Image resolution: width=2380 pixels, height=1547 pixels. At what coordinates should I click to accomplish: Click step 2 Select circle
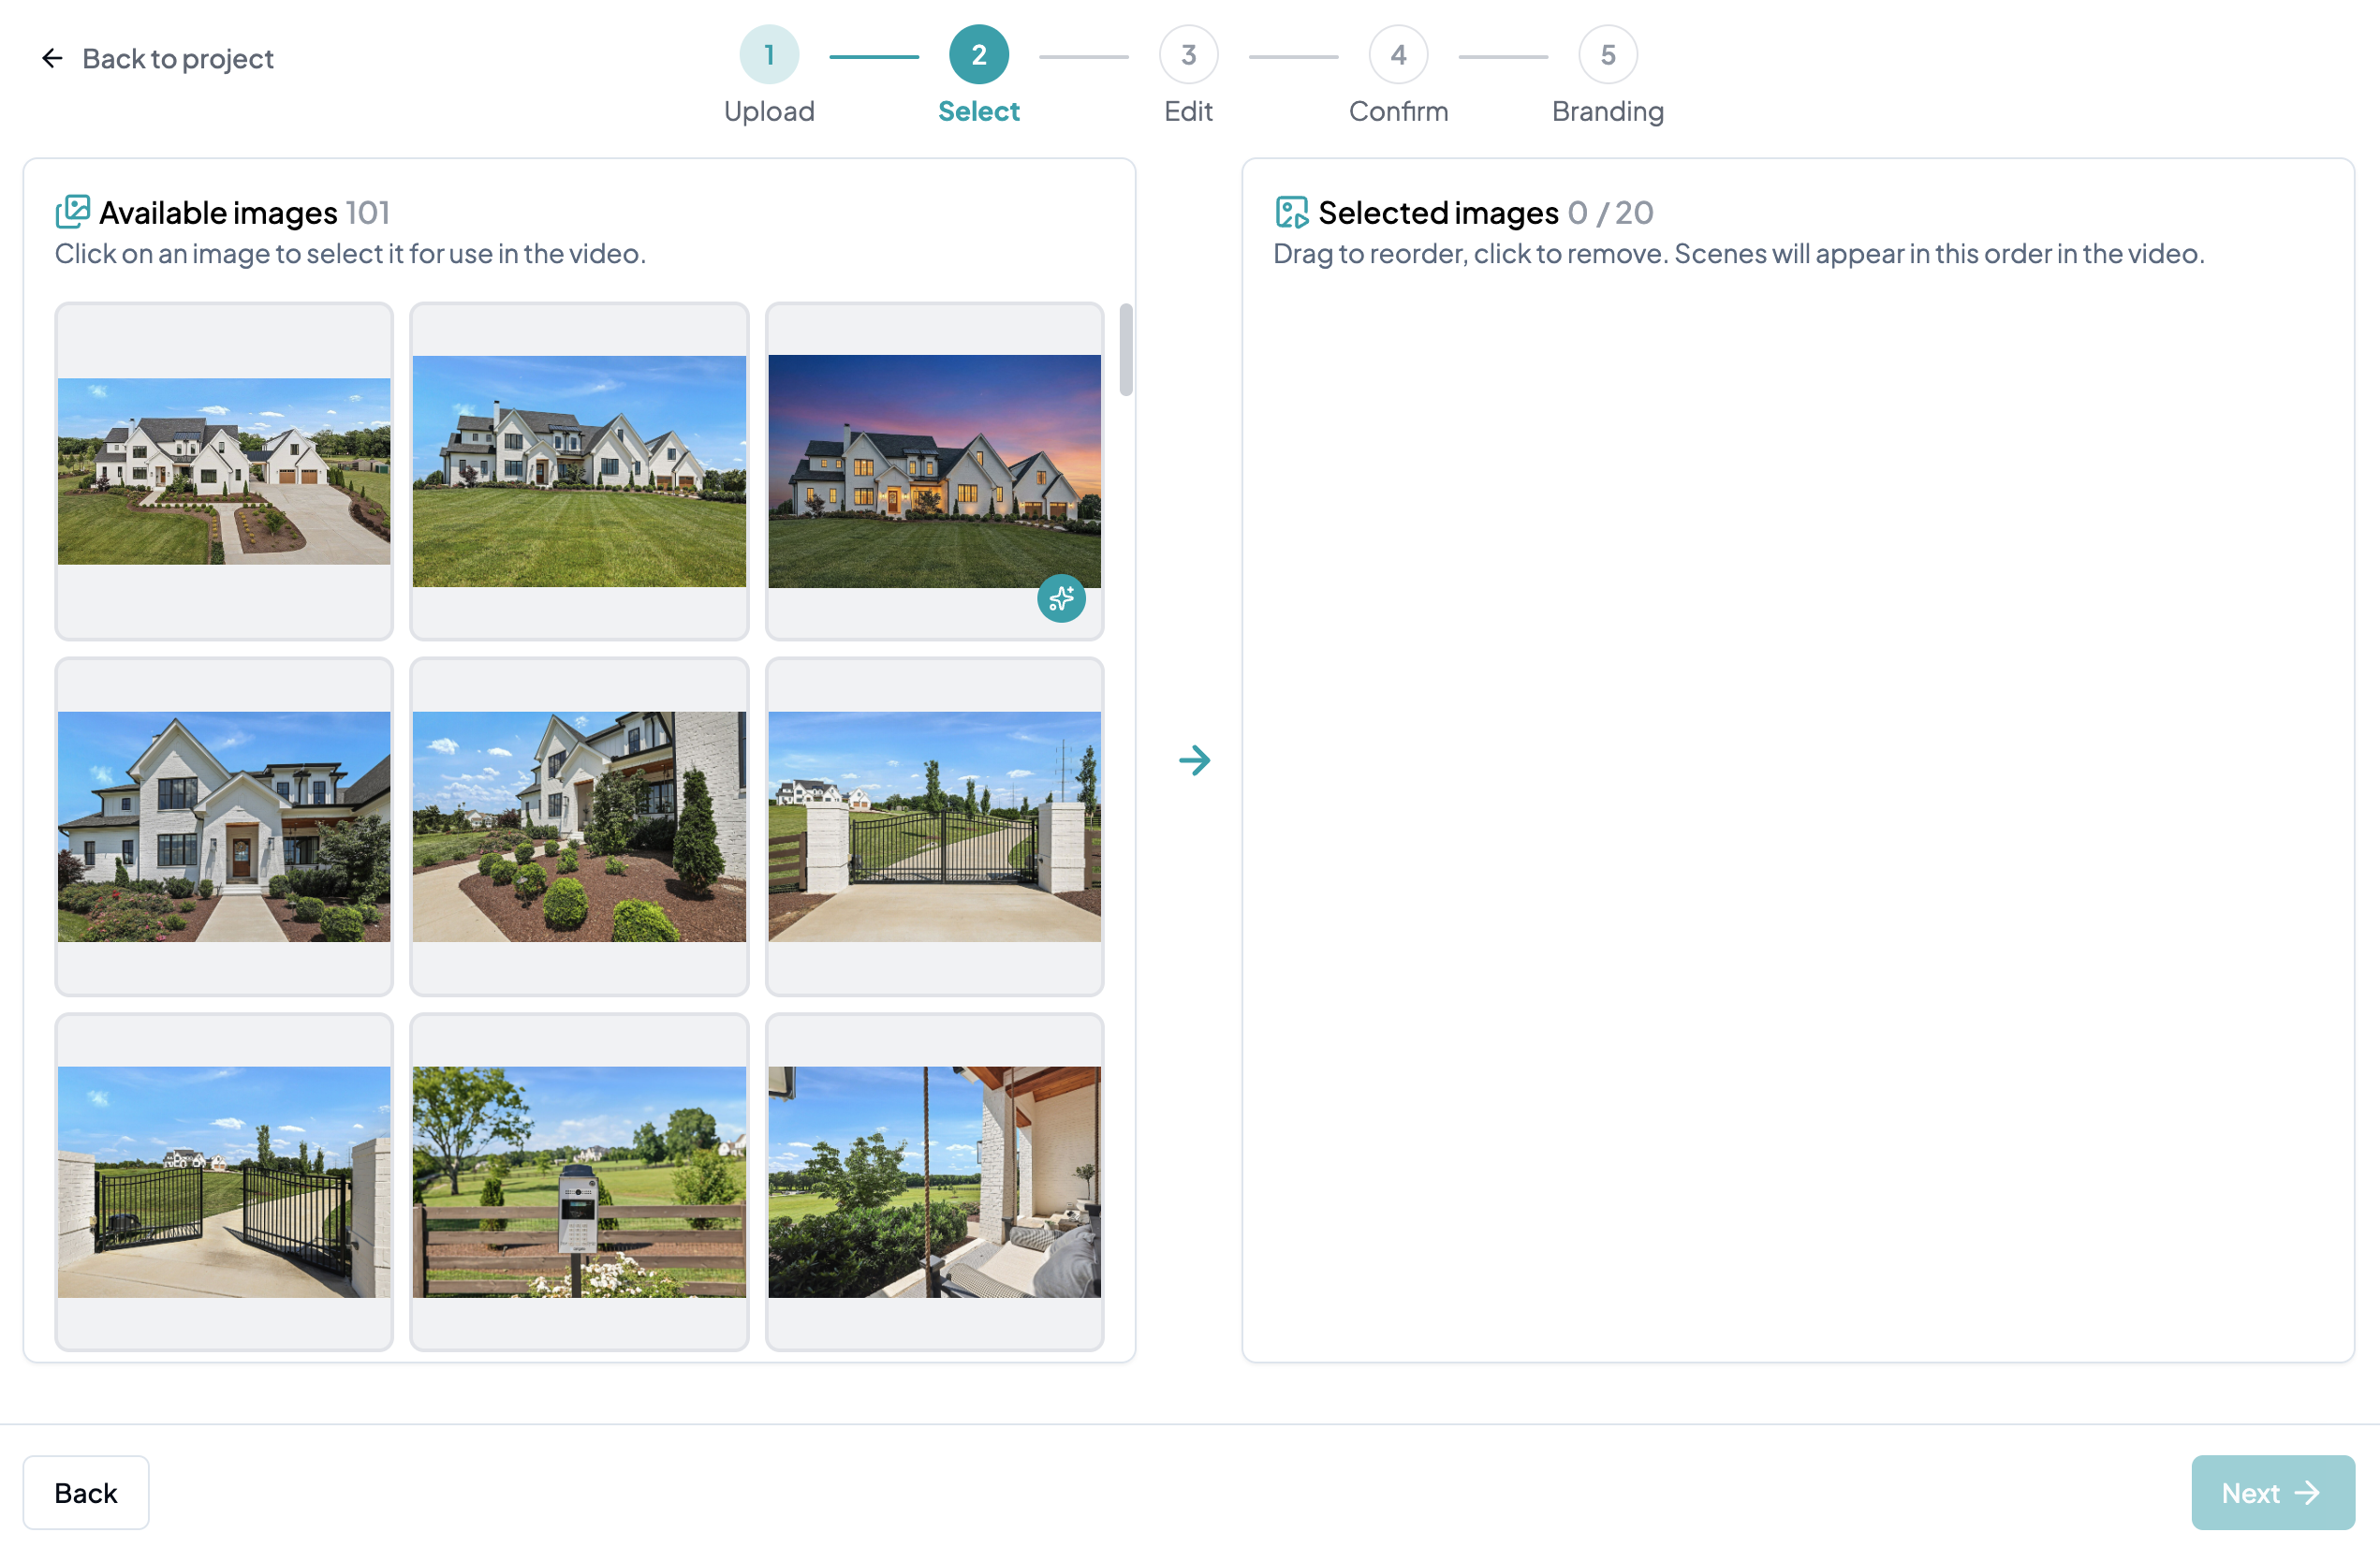(x=978, y=55)
